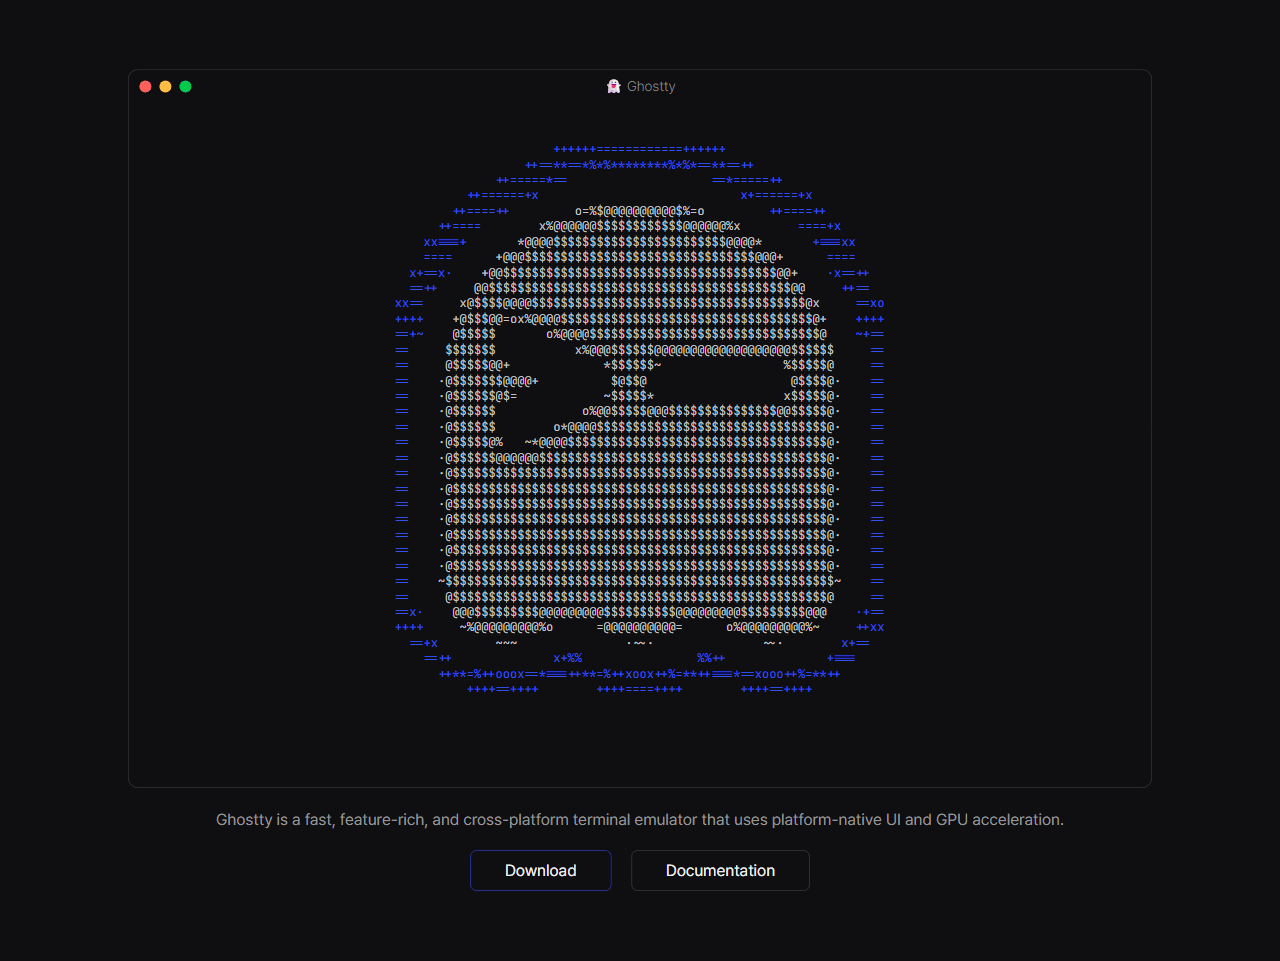Viewport: 1280px width, 961px height.
Task: Click the 'Ghostty is a fast, feature-rich' description text
Action: tap(640, 819)
